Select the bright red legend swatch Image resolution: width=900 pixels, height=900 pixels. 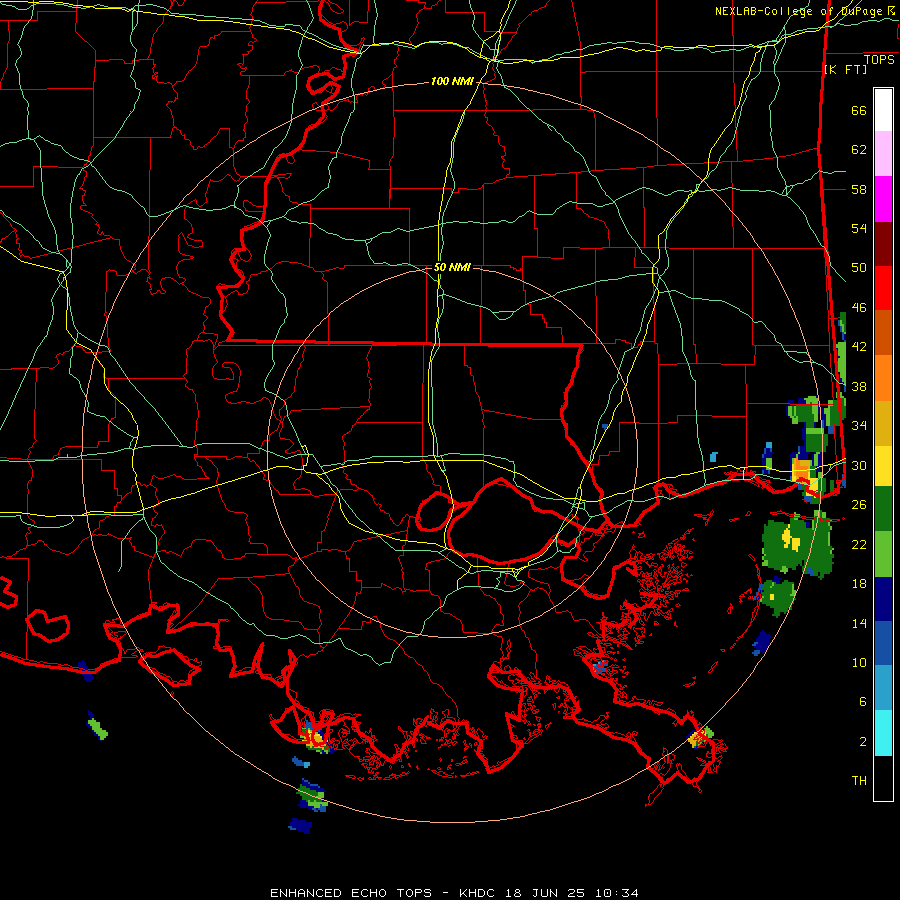pyautogui.click(x=883, y=288)
